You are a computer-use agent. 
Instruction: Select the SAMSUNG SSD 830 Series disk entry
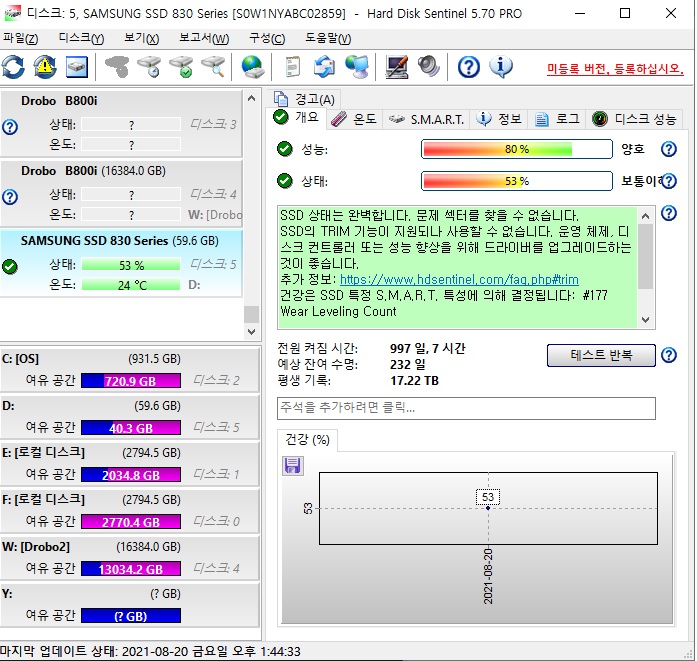coord(121,263)
